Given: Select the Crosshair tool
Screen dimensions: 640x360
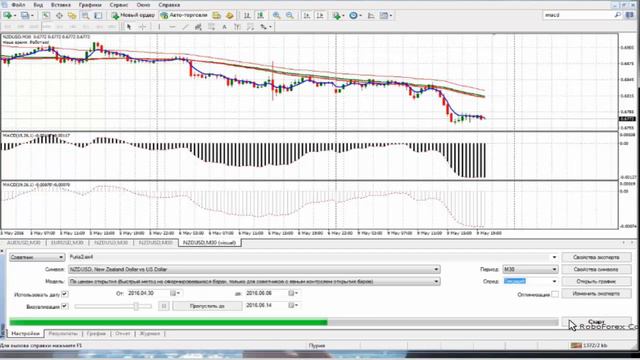Looking at the screenshot, I should tap(142, 27).
